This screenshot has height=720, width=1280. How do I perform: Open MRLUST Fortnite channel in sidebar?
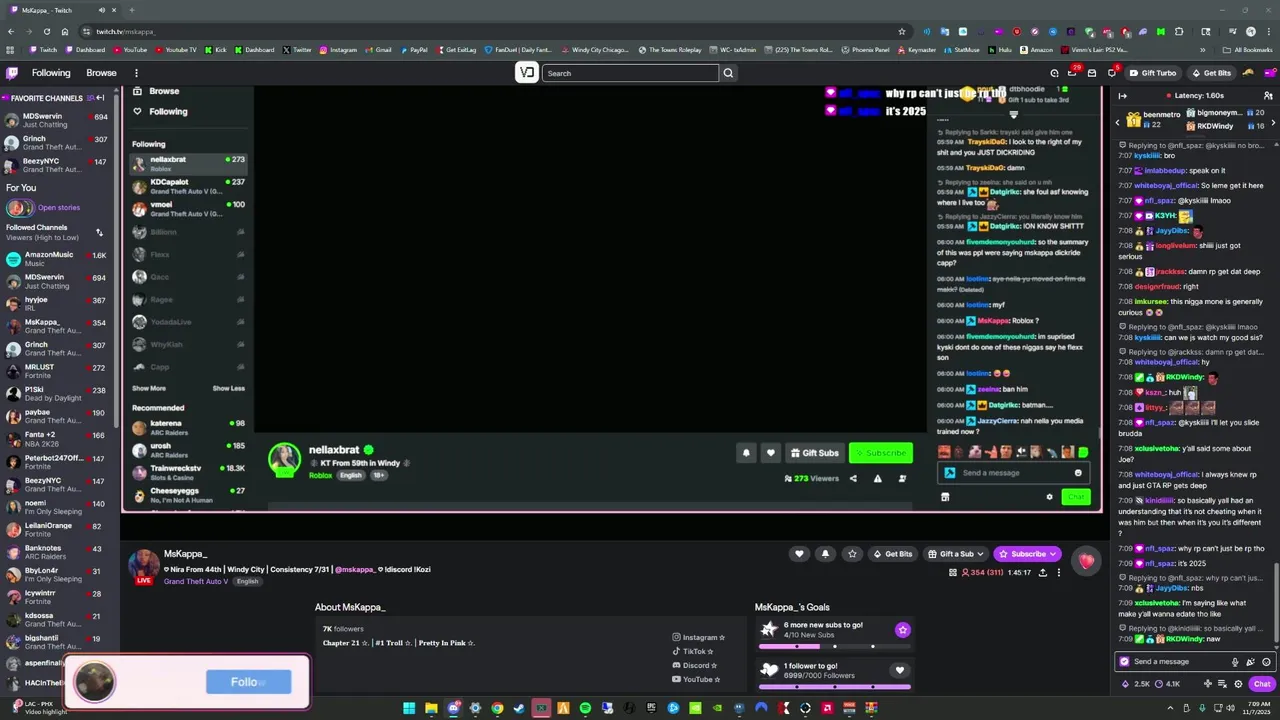(58, 371)
